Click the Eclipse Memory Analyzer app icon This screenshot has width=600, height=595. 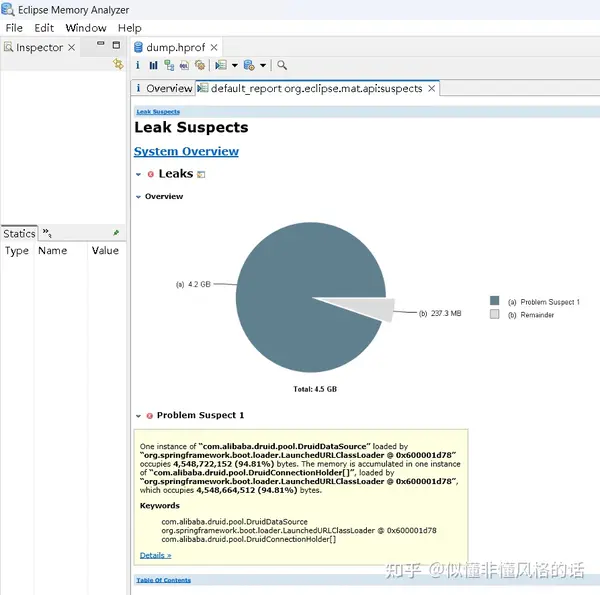[x=8, y=9]
